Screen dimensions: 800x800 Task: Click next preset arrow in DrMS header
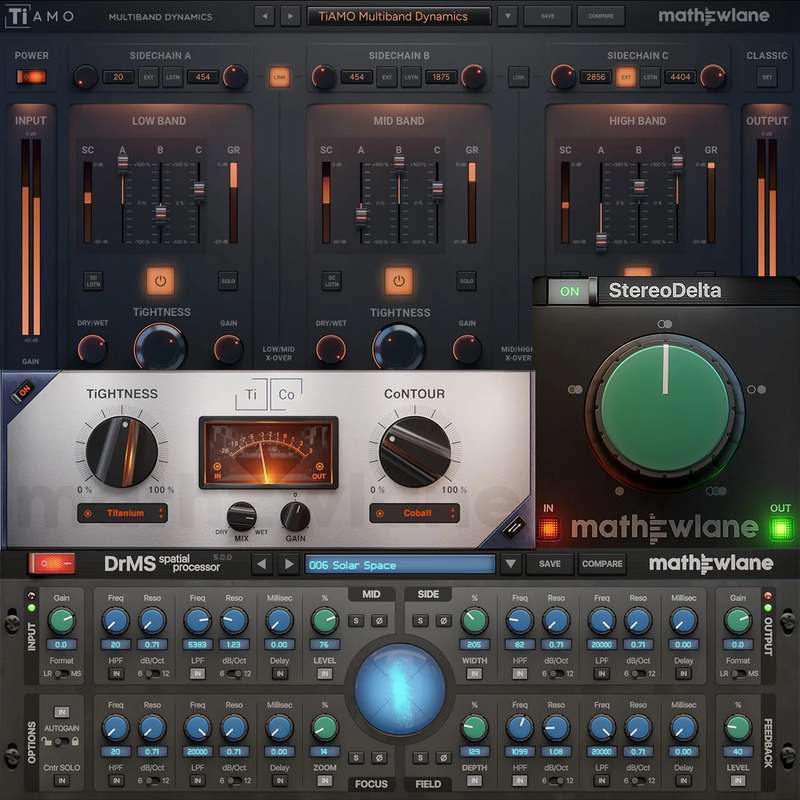tap(288, 564)
